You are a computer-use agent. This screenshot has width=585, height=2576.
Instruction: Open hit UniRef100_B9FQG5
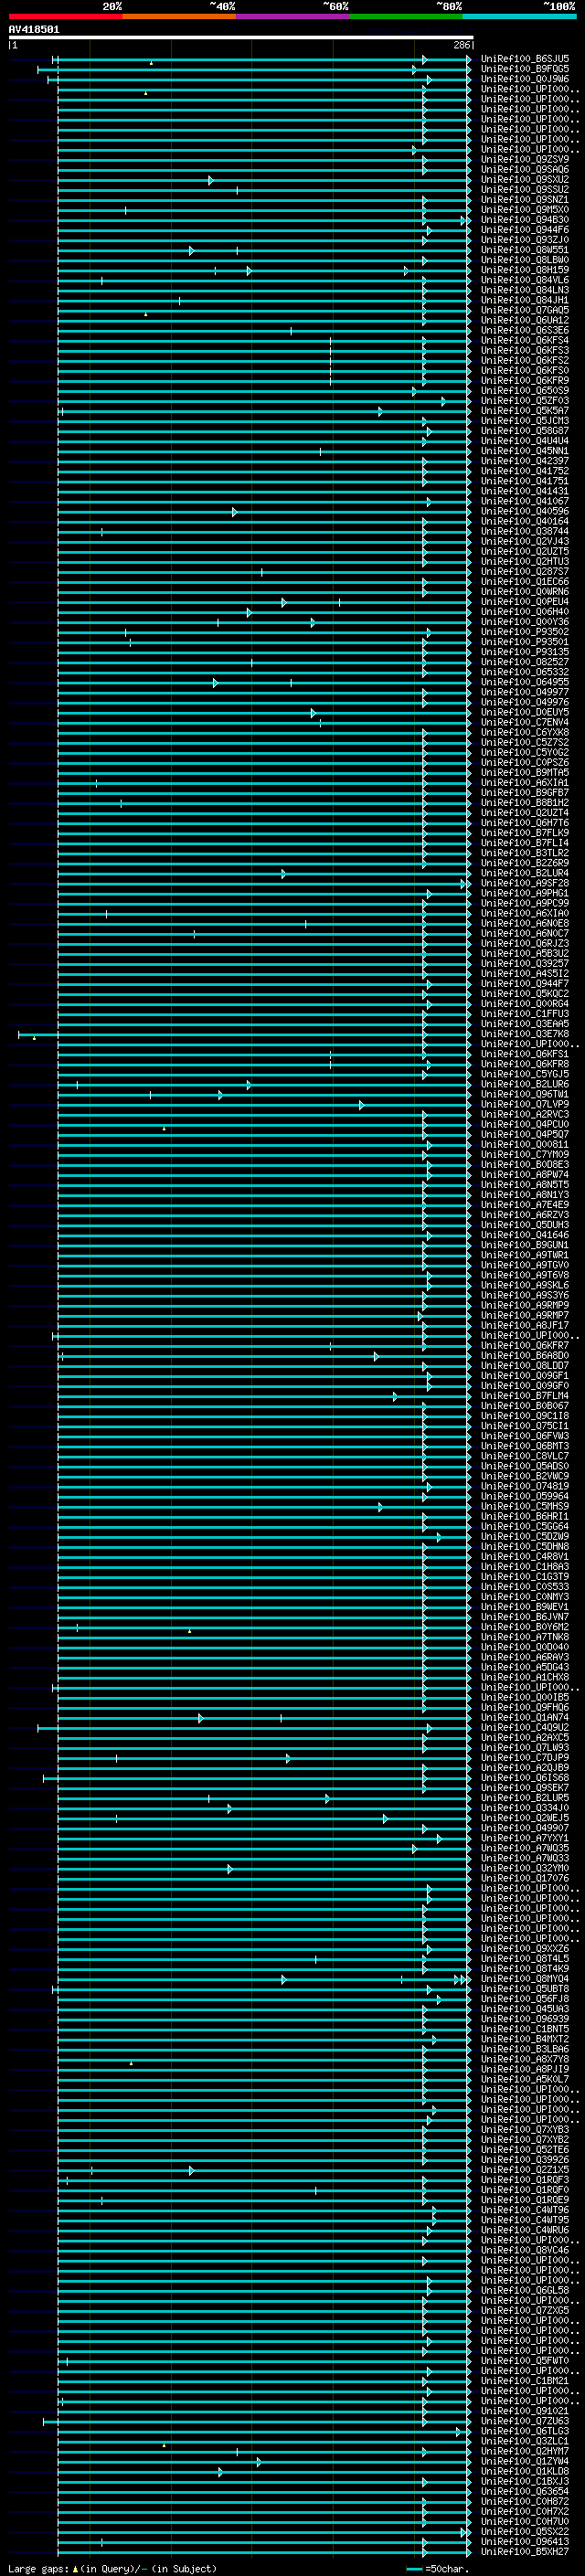click(x=525, y=69)
